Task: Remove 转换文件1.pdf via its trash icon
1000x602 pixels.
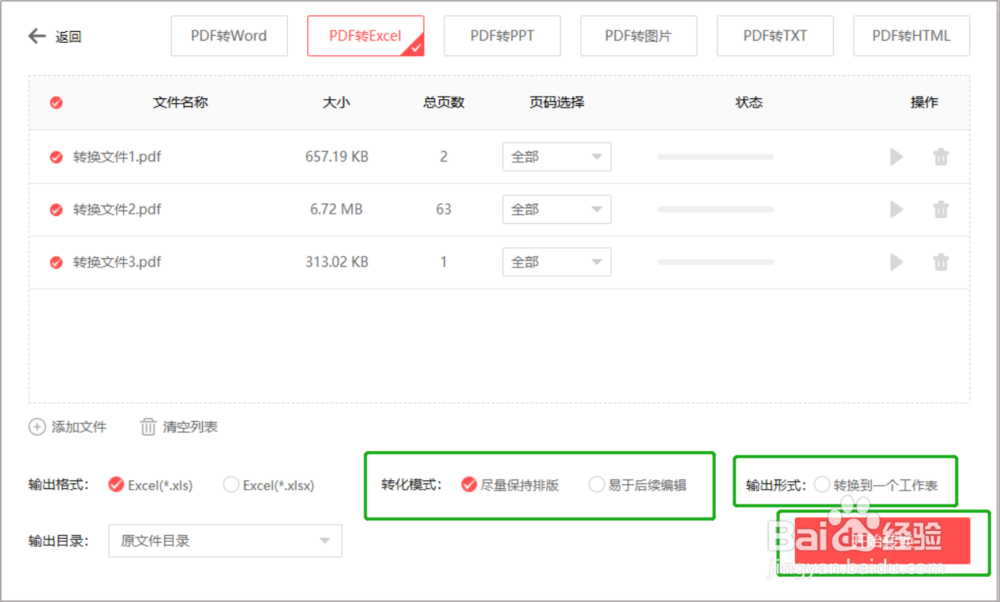Action: [x=941, y=156]
